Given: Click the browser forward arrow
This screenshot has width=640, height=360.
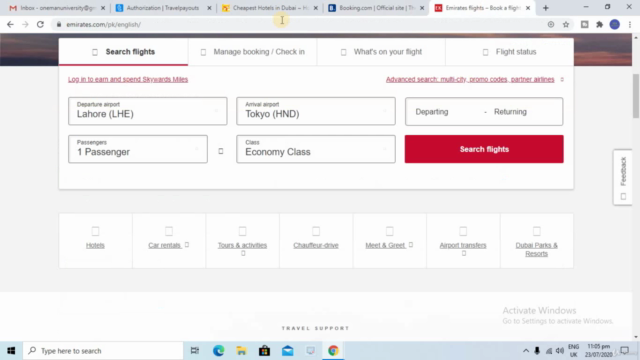Looking at the screenshot, I should click(x=25, y=24).
